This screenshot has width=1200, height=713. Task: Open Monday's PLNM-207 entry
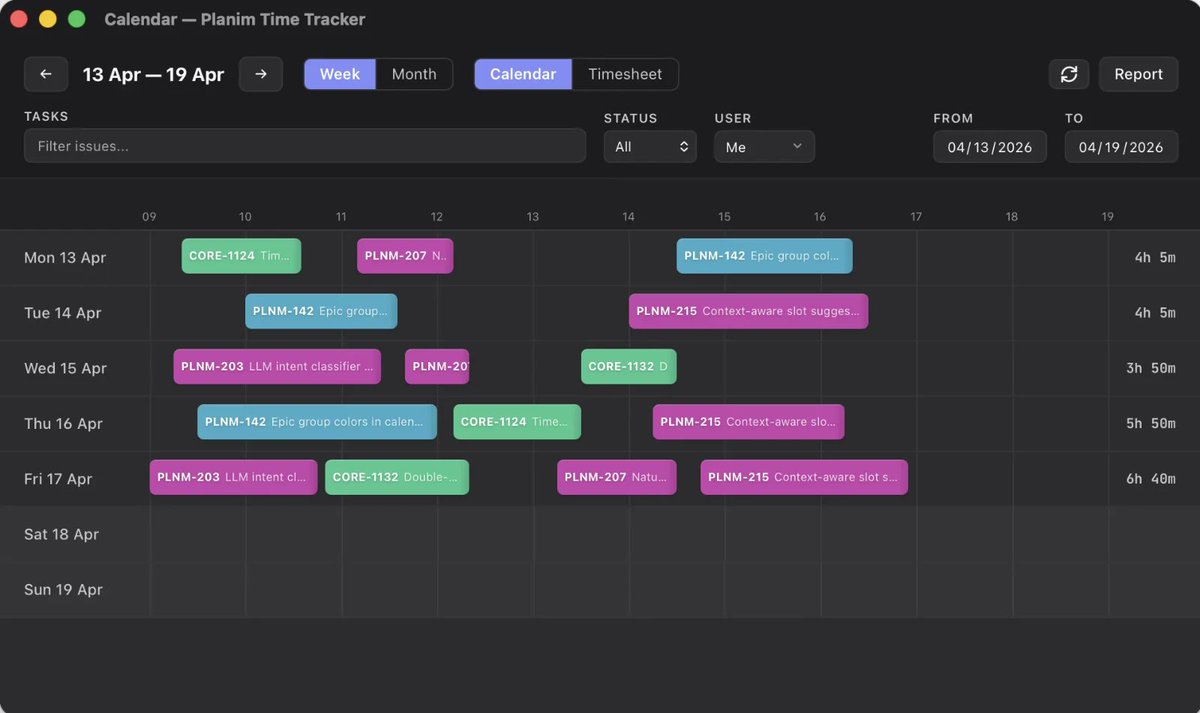pyautogui.click(x=405, y=256)
